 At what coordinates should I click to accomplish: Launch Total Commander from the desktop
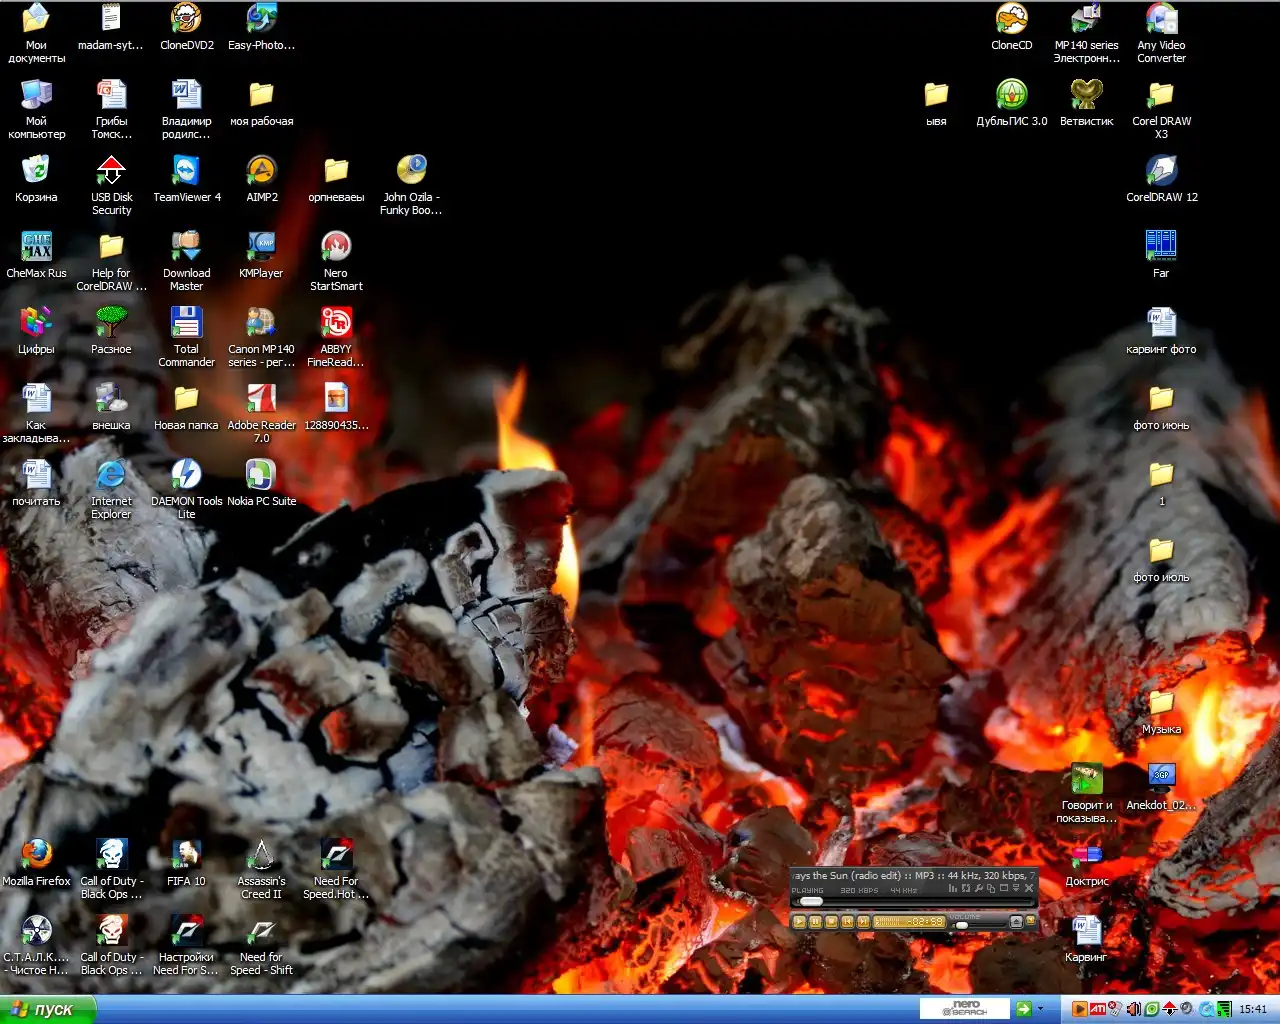click(x=186, y=322)
